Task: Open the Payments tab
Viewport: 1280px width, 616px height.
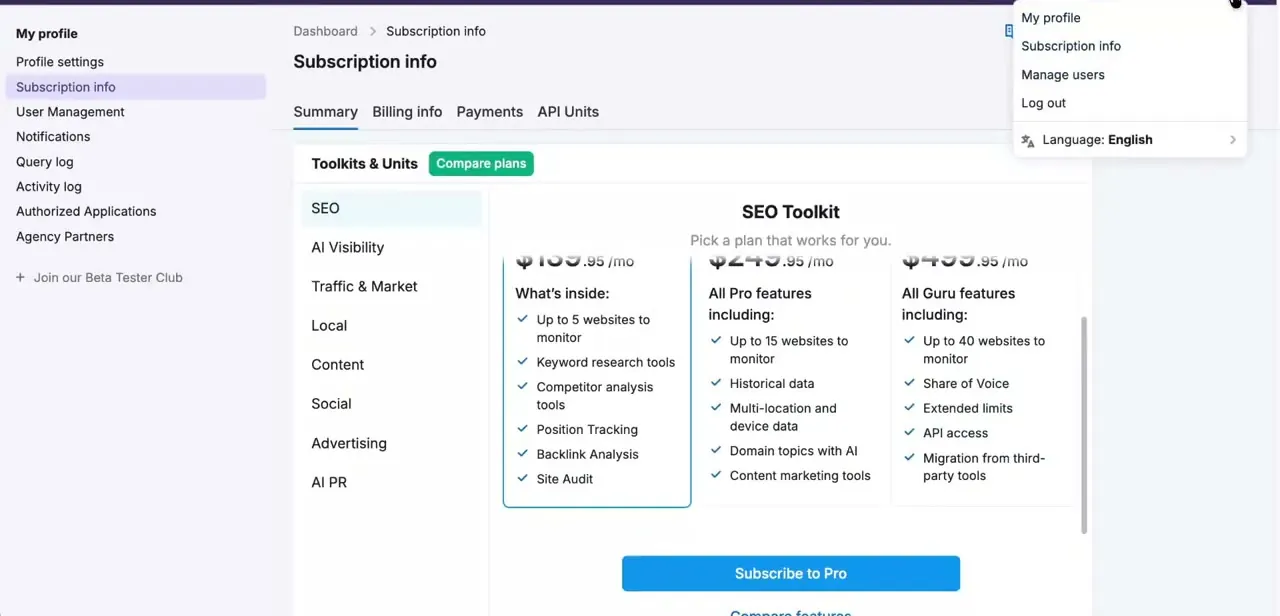Action: [x=490, y=112]
